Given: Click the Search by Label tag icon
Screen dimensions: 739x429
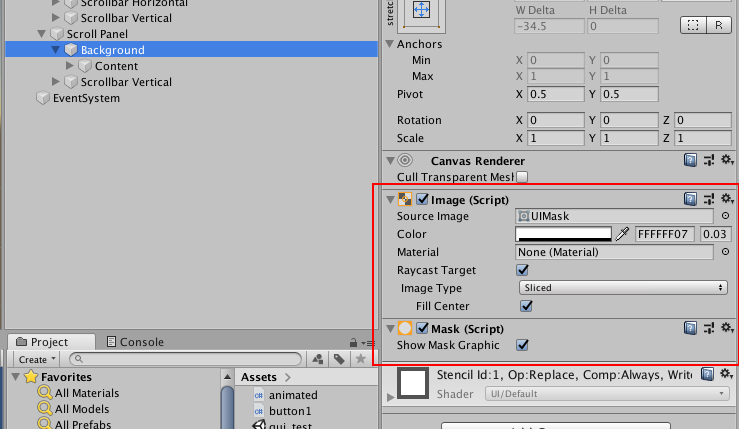Looking at the screenshot, I should click(x=340, y=359).
